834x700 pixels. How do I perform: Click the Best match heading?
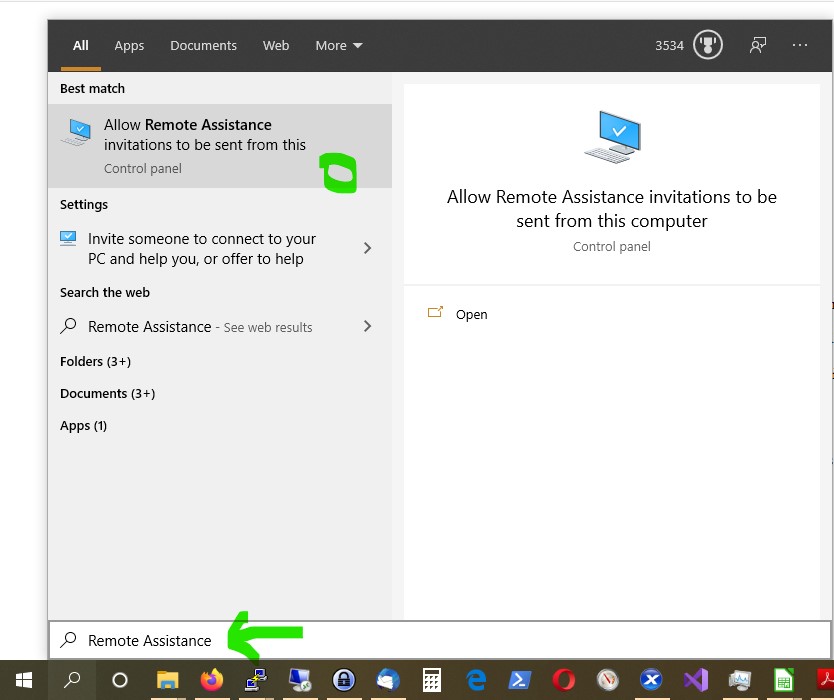point(93,88)
